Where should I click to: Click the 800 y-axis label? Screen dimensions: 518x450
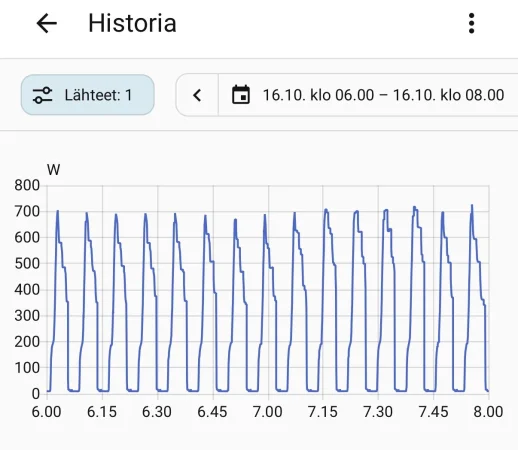[x=27, y=185]
